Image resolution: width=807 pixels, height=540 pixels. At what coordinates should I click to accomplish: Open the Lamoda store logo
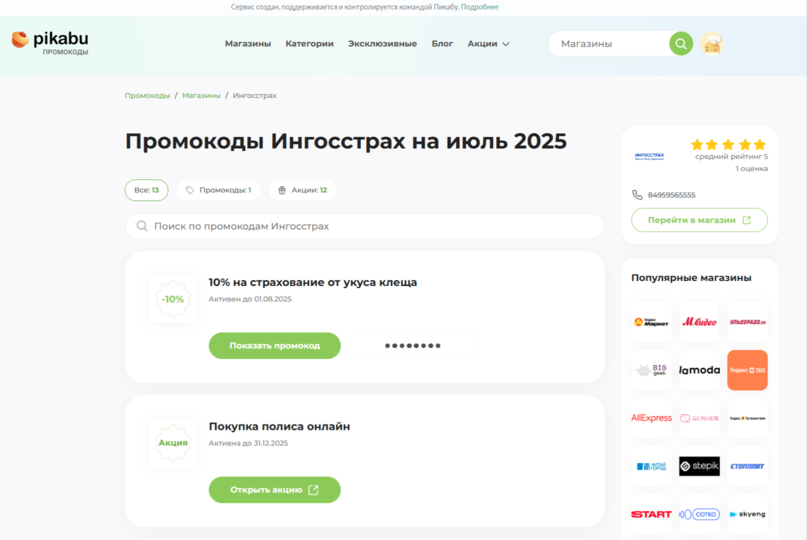[x=699, y=370]
